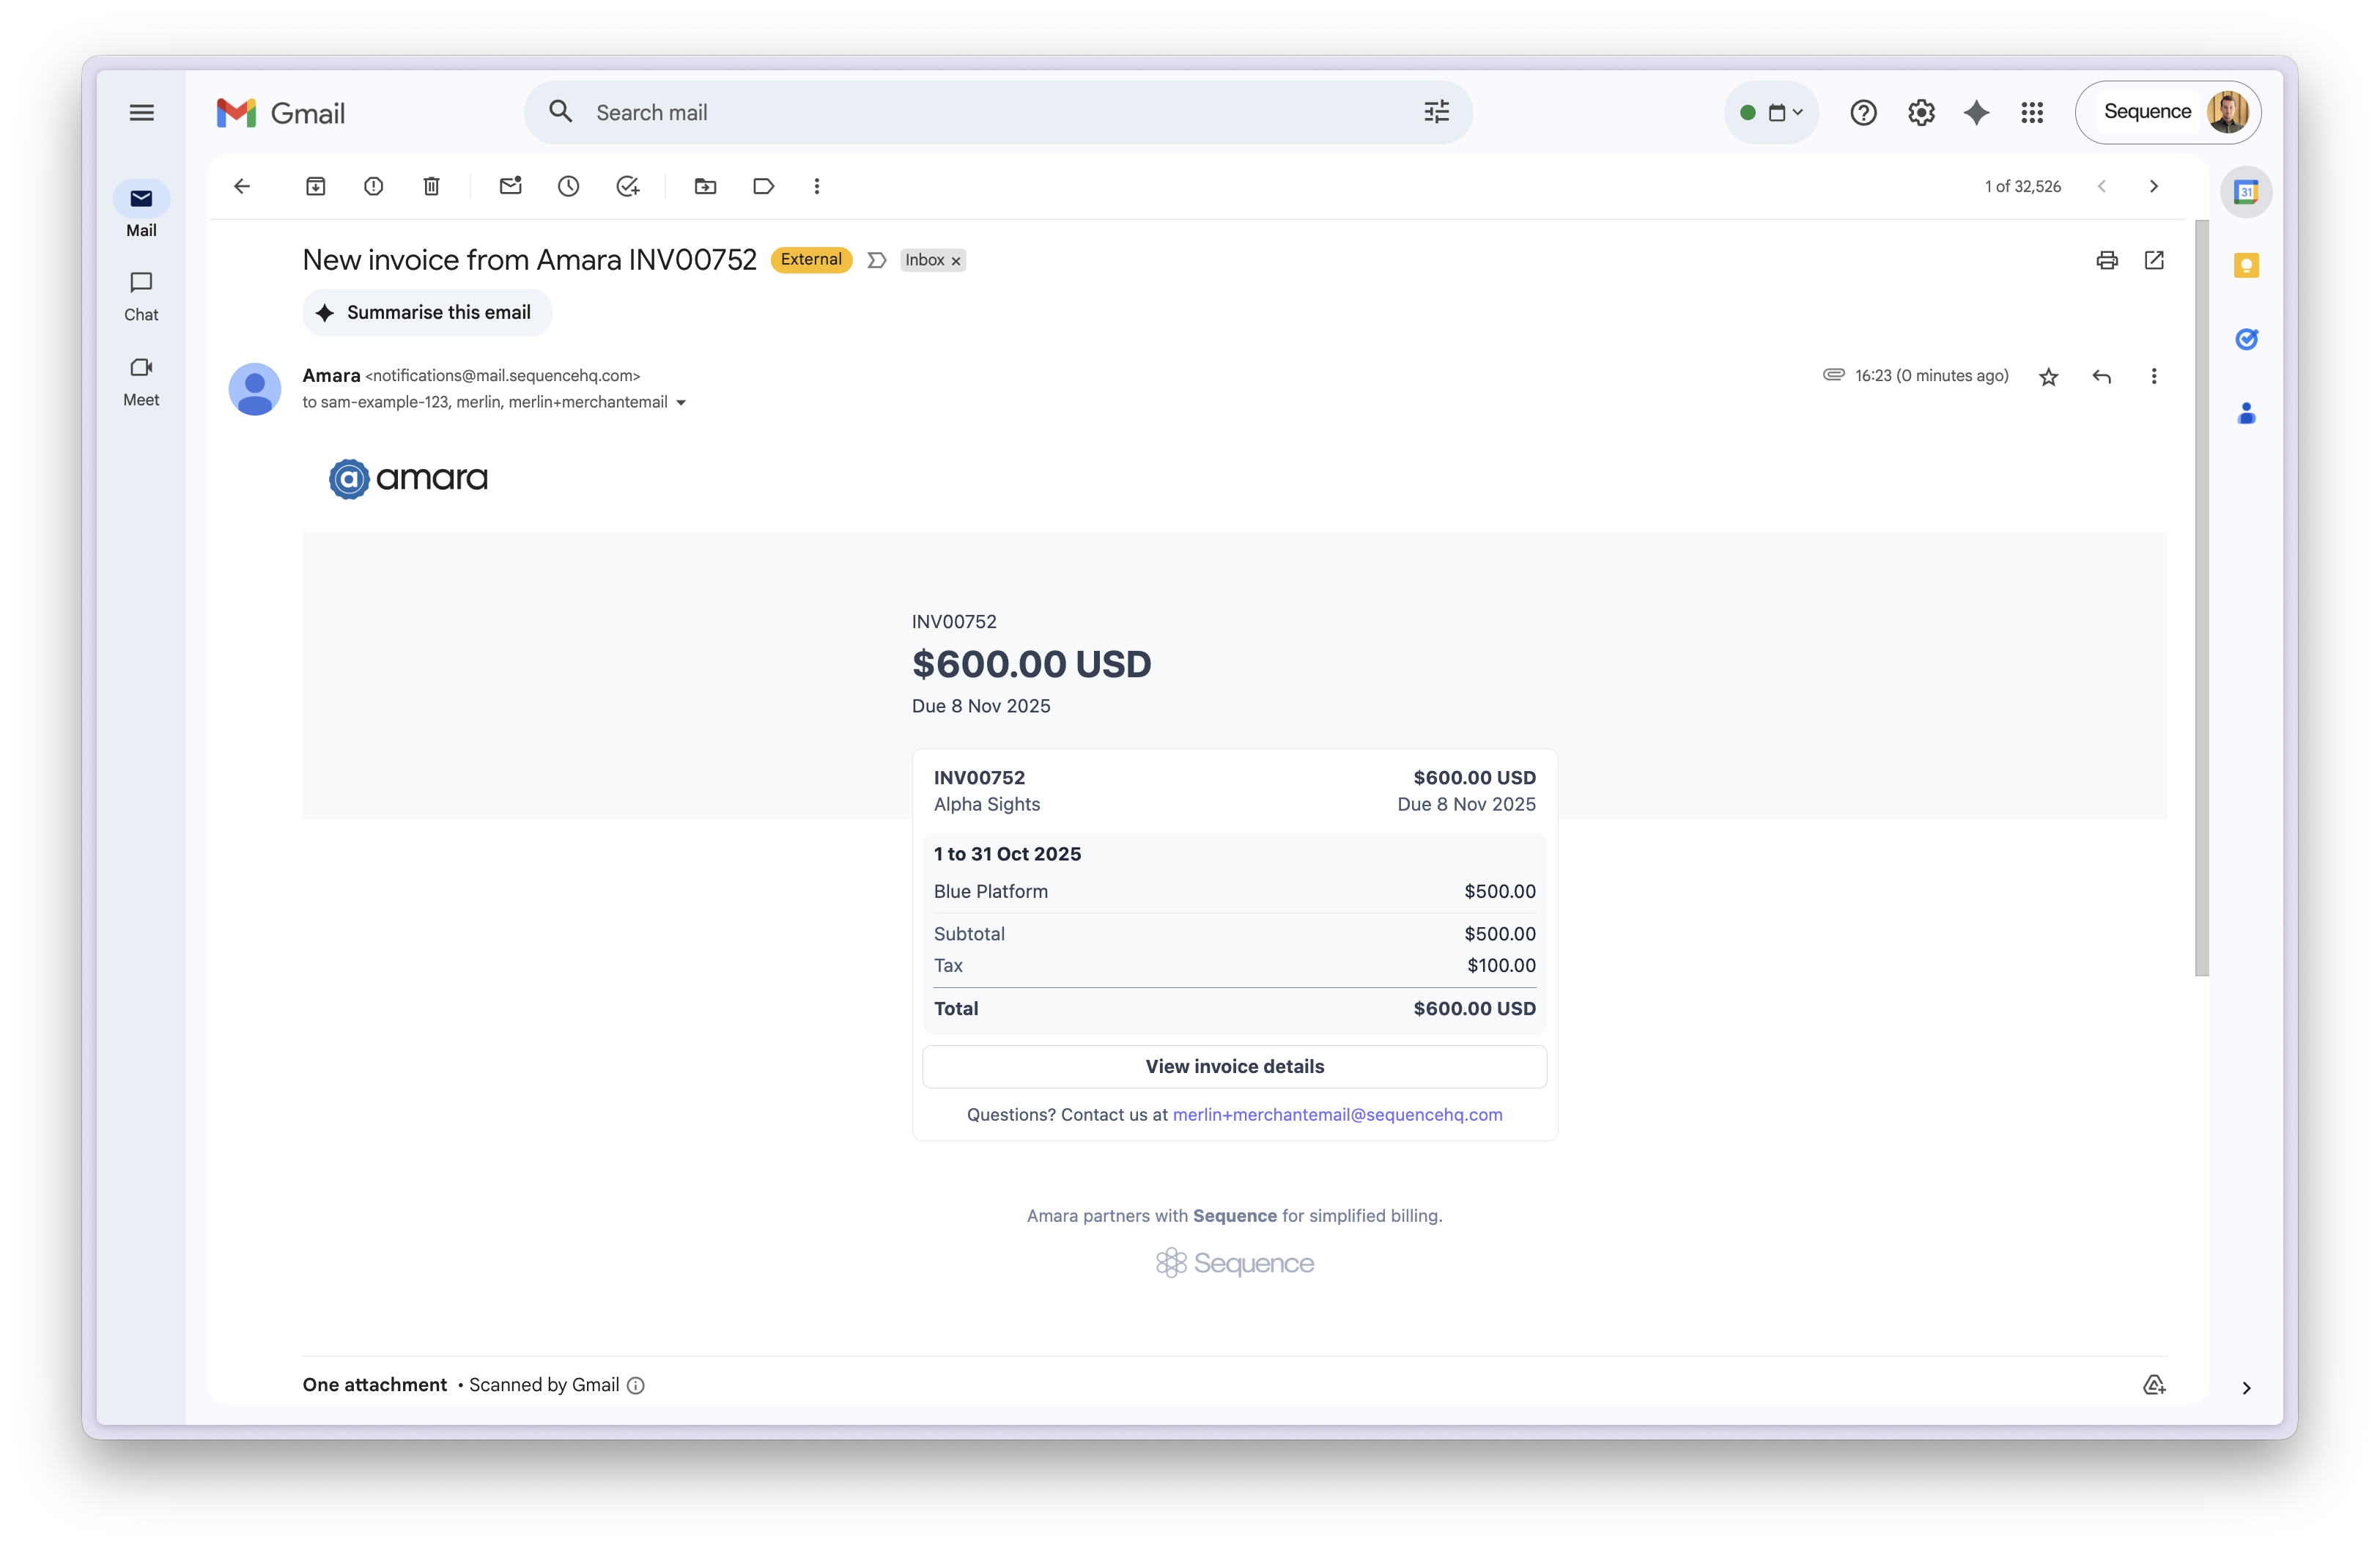Toggle the importance marker on subject
This screenshot has width=2380, height=1548.
[x=876, y=260]
